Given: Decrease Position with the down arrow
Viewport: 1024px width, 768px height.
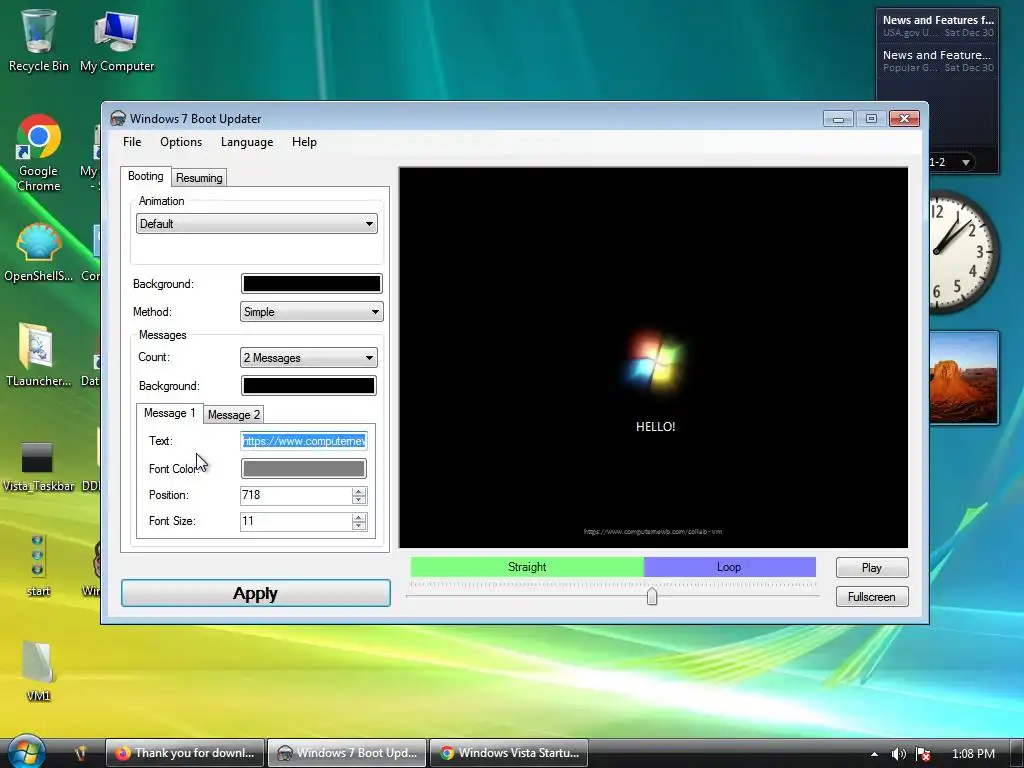Looking at the screenshot, I should coord(359,500).
